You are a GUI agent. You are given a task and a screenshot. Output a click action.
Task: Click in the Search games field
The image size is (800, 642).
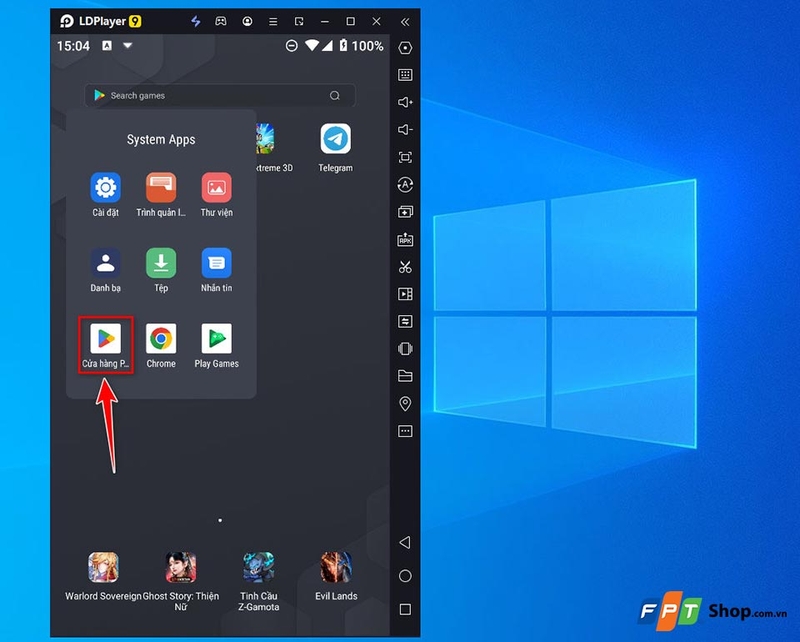[220, 95]
